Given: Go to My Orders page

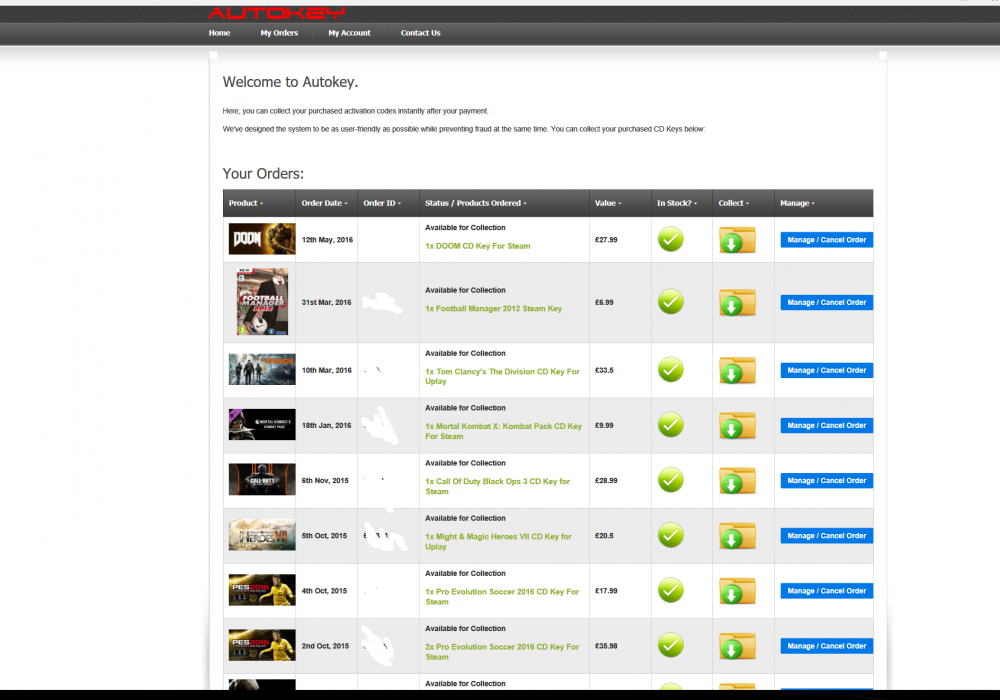Looking at the screenshot, I should pos(279,33).
